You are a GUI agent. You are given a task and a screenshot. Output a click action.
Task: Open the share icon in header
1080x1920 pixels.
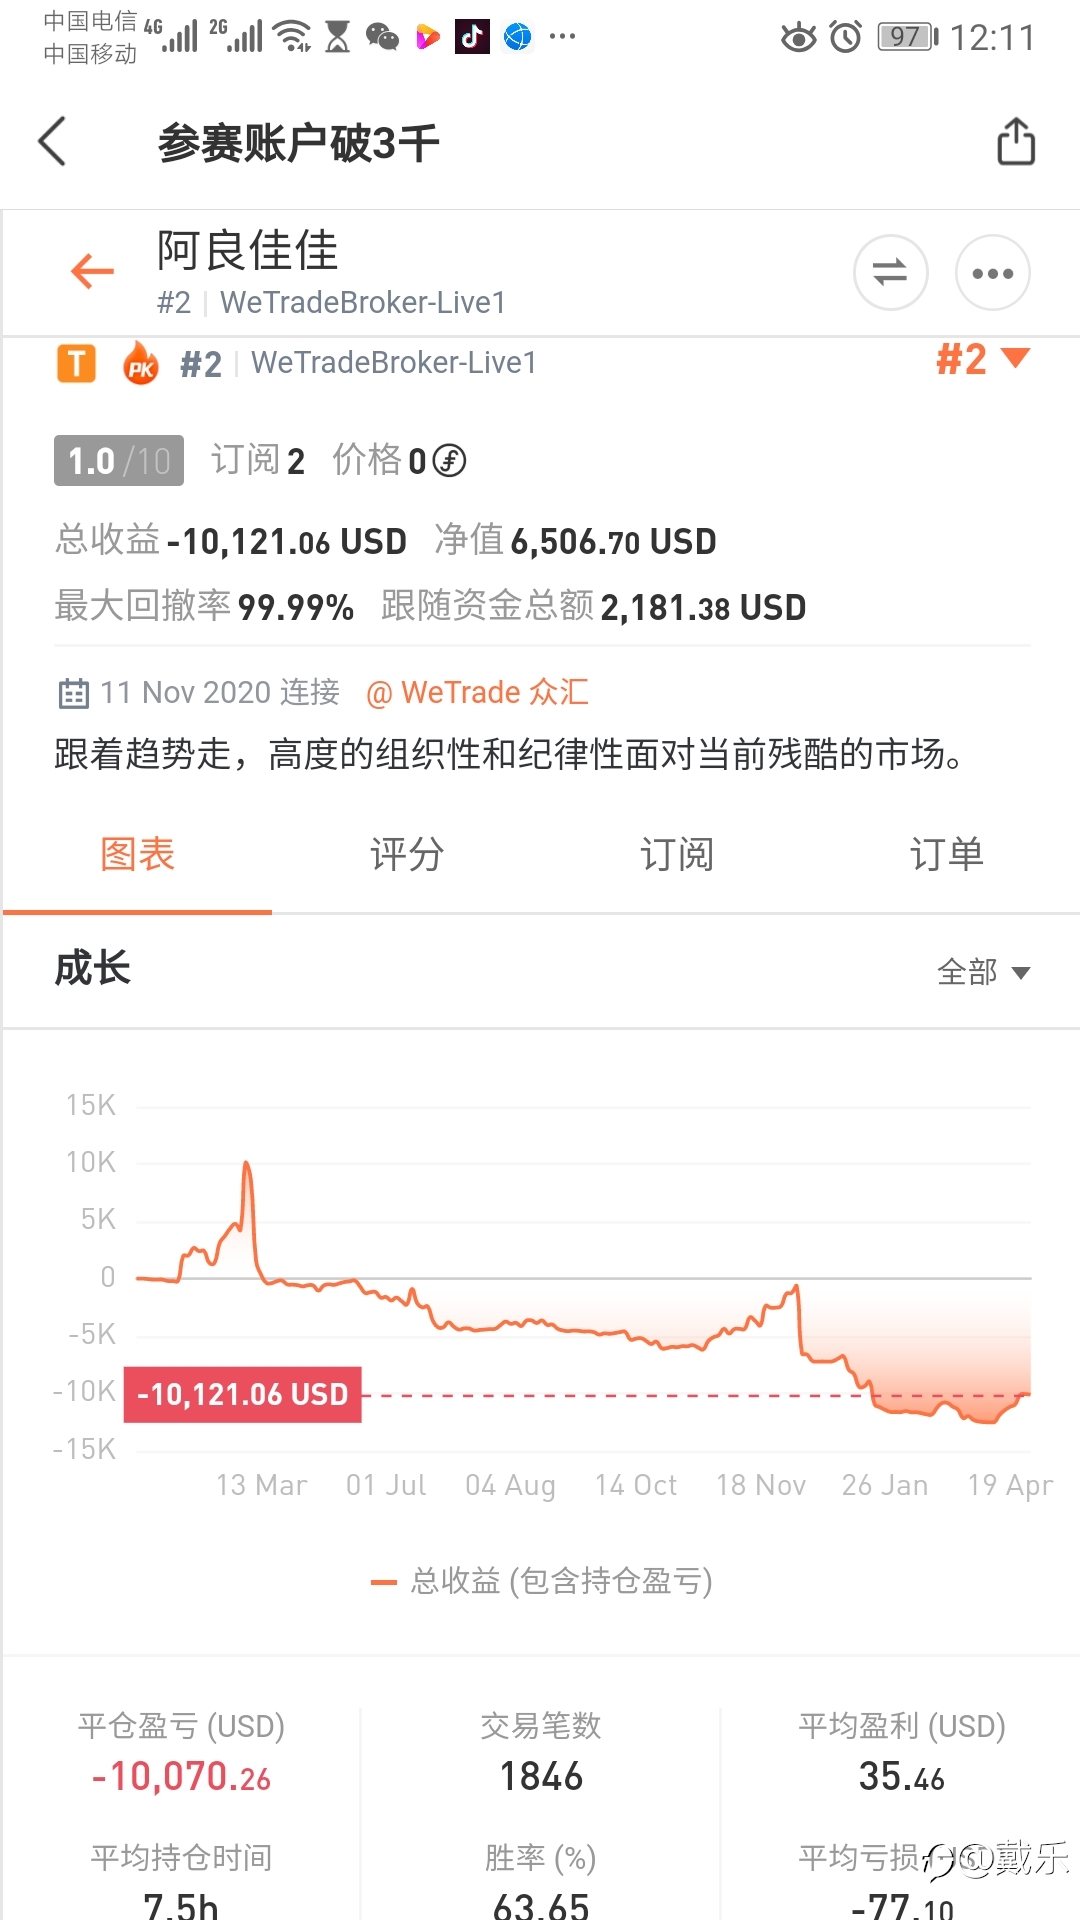(1016, 141)
